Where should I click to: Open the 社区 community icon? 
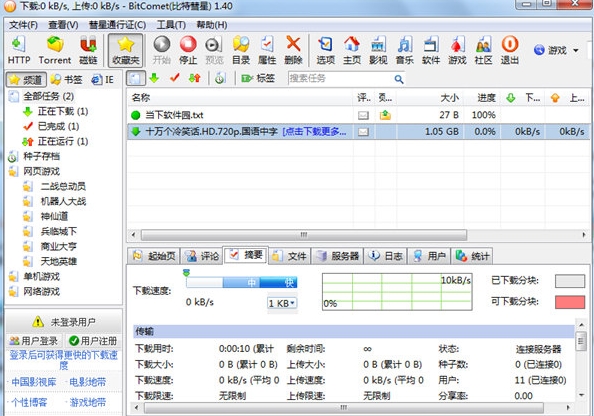coord(483,50)
